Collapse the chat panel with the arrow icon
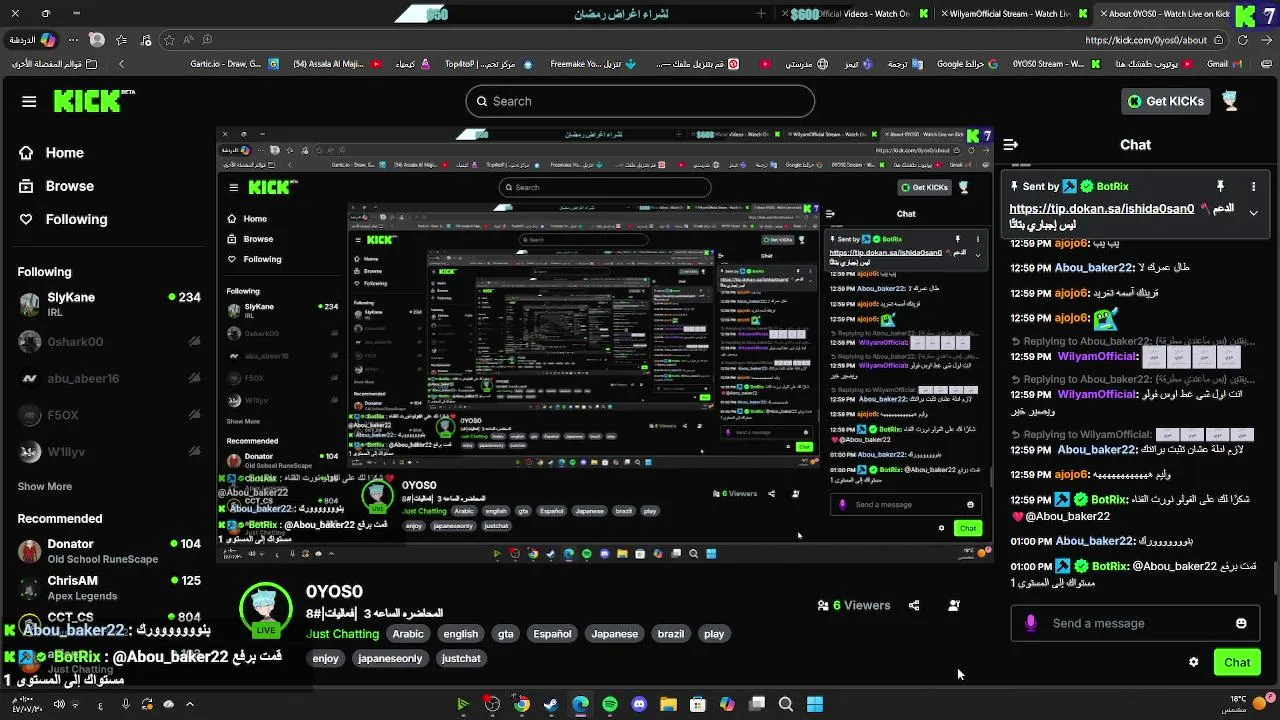The height and width of the screenshot is (720, 1280). point(1011,145)
